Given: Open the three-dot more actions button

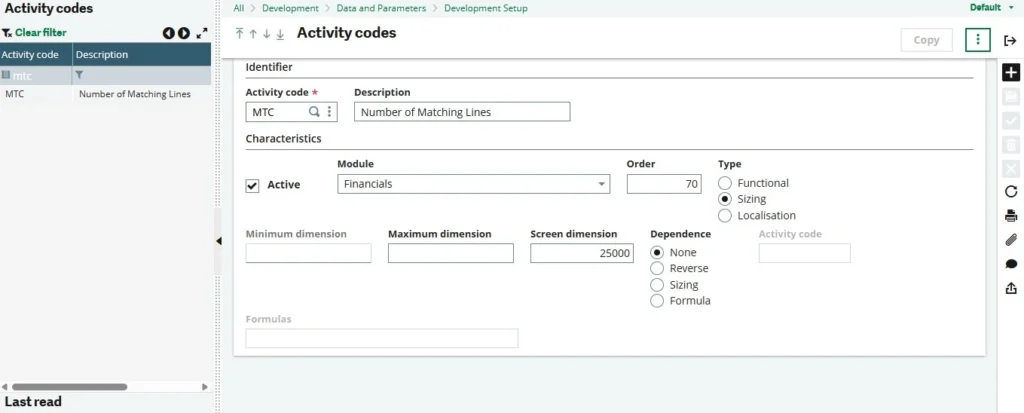Looking at the screenshot, I should 978,40.
